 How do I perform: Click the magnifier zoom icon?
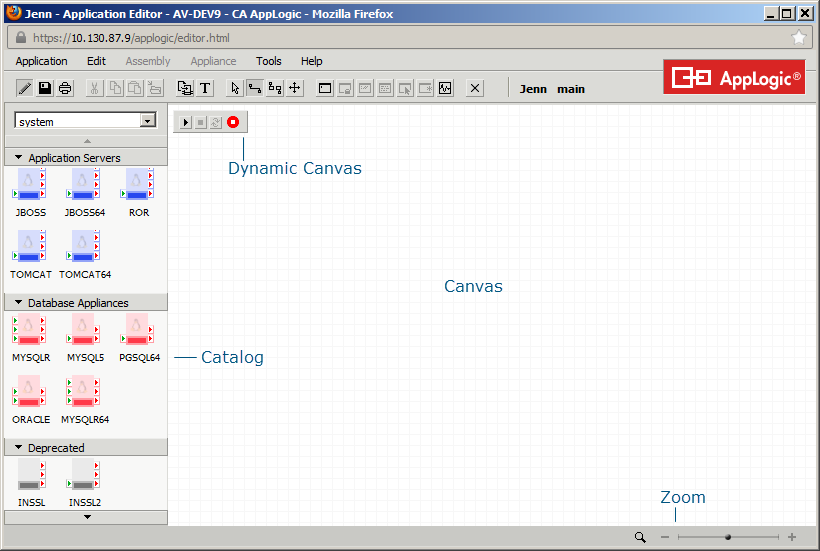[640, 537]
